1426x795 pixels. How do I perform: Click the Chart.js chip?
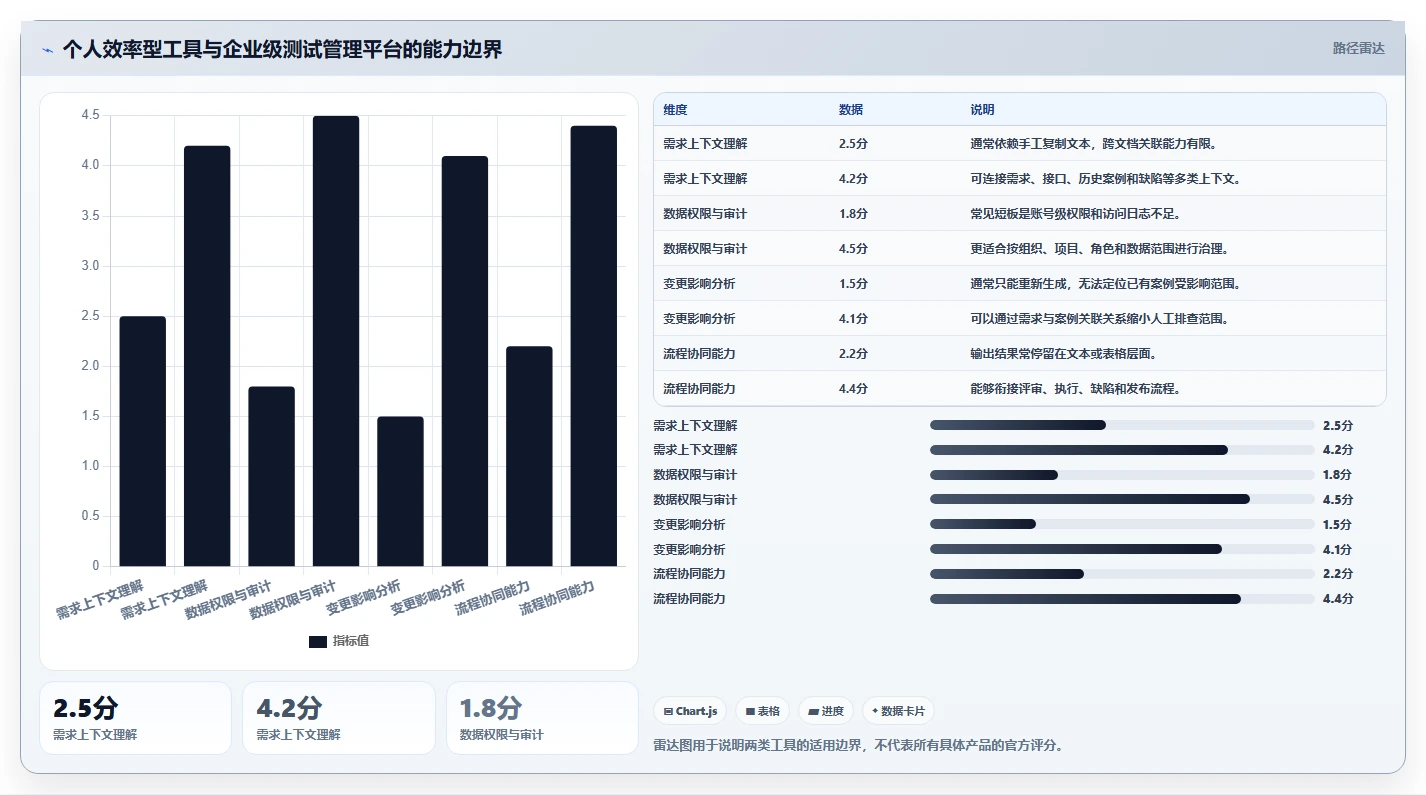click(690, 711)
